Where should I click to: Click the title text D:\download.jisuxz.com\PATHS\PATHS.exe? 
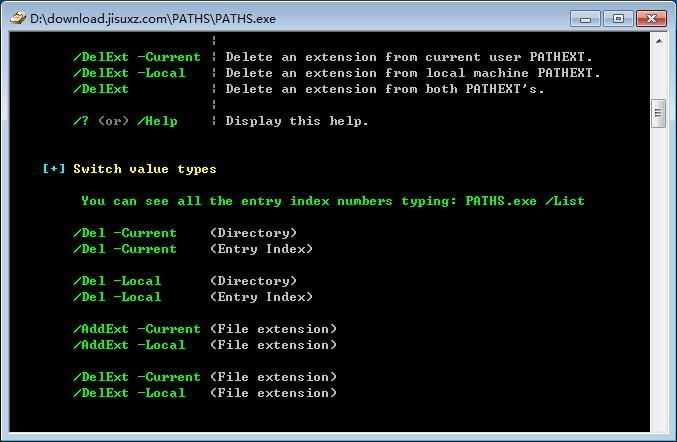[153, 19]
